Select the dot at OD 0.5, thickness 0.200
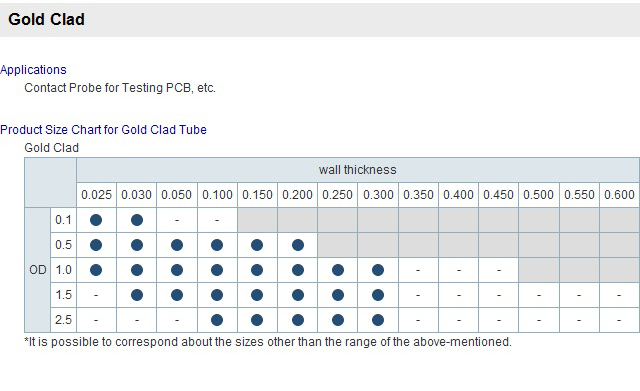The width and height of the screenshot is (640, 391). click(x=298, y=245)
